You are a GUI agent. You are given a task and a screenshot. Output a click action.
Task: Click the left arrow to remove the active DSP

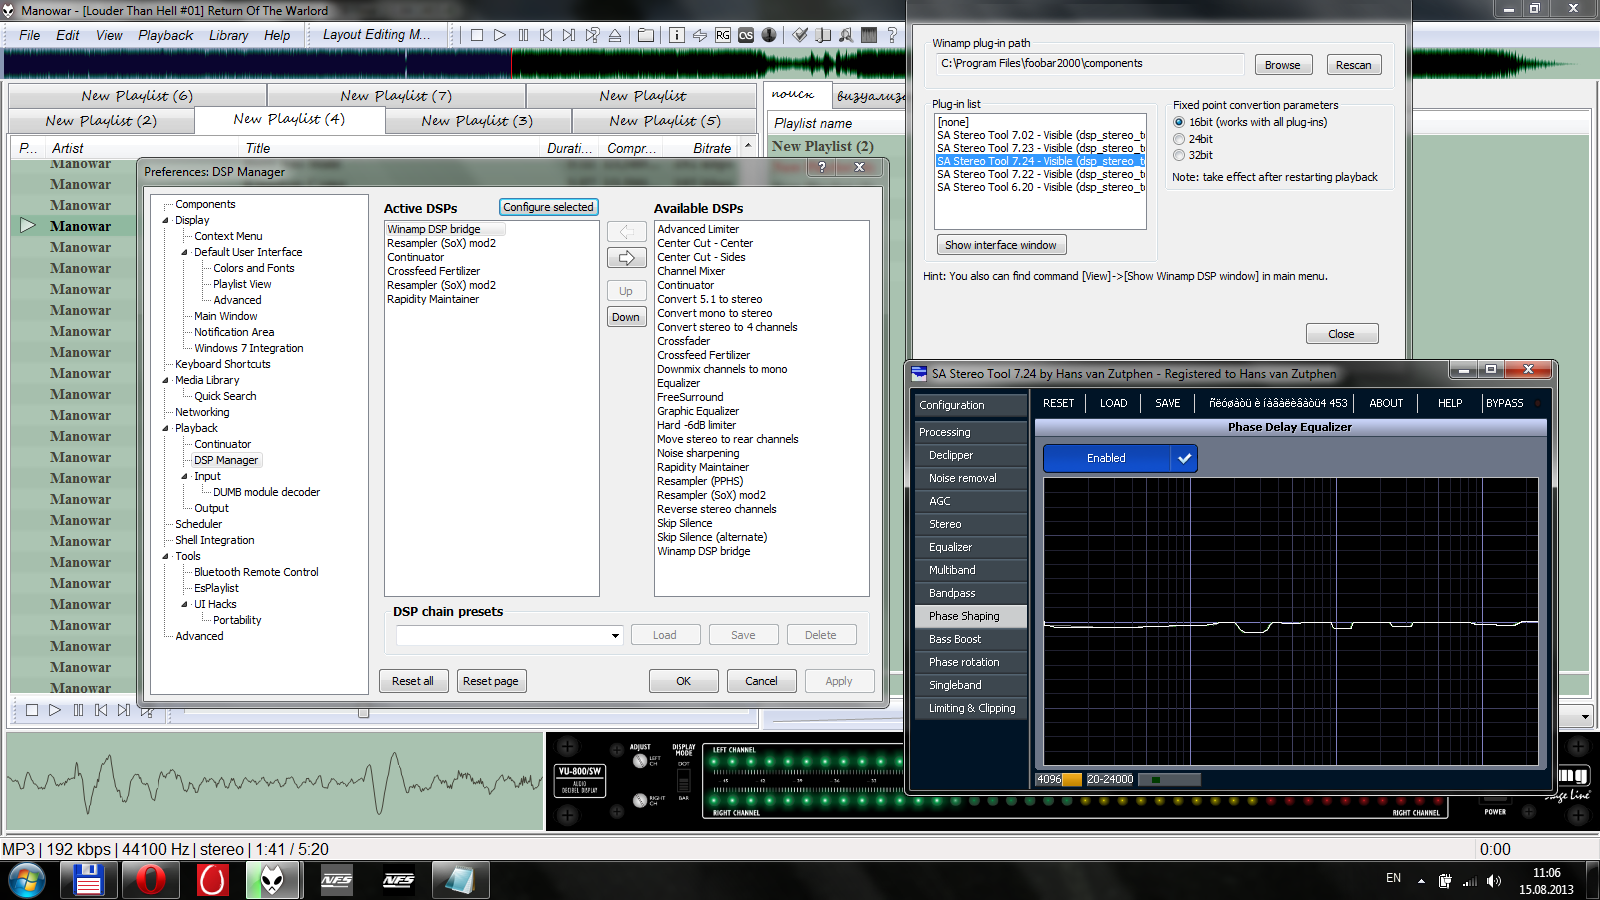pos(627,232)
